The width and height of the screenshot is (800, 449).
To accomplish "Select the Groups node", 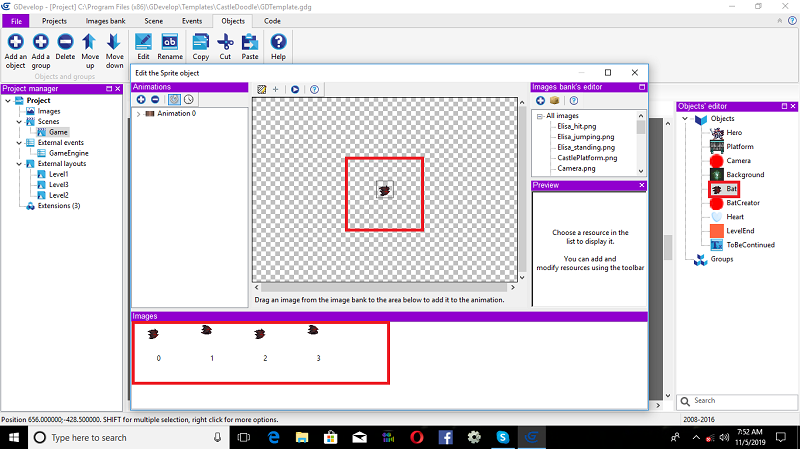I will click(721, 259).
